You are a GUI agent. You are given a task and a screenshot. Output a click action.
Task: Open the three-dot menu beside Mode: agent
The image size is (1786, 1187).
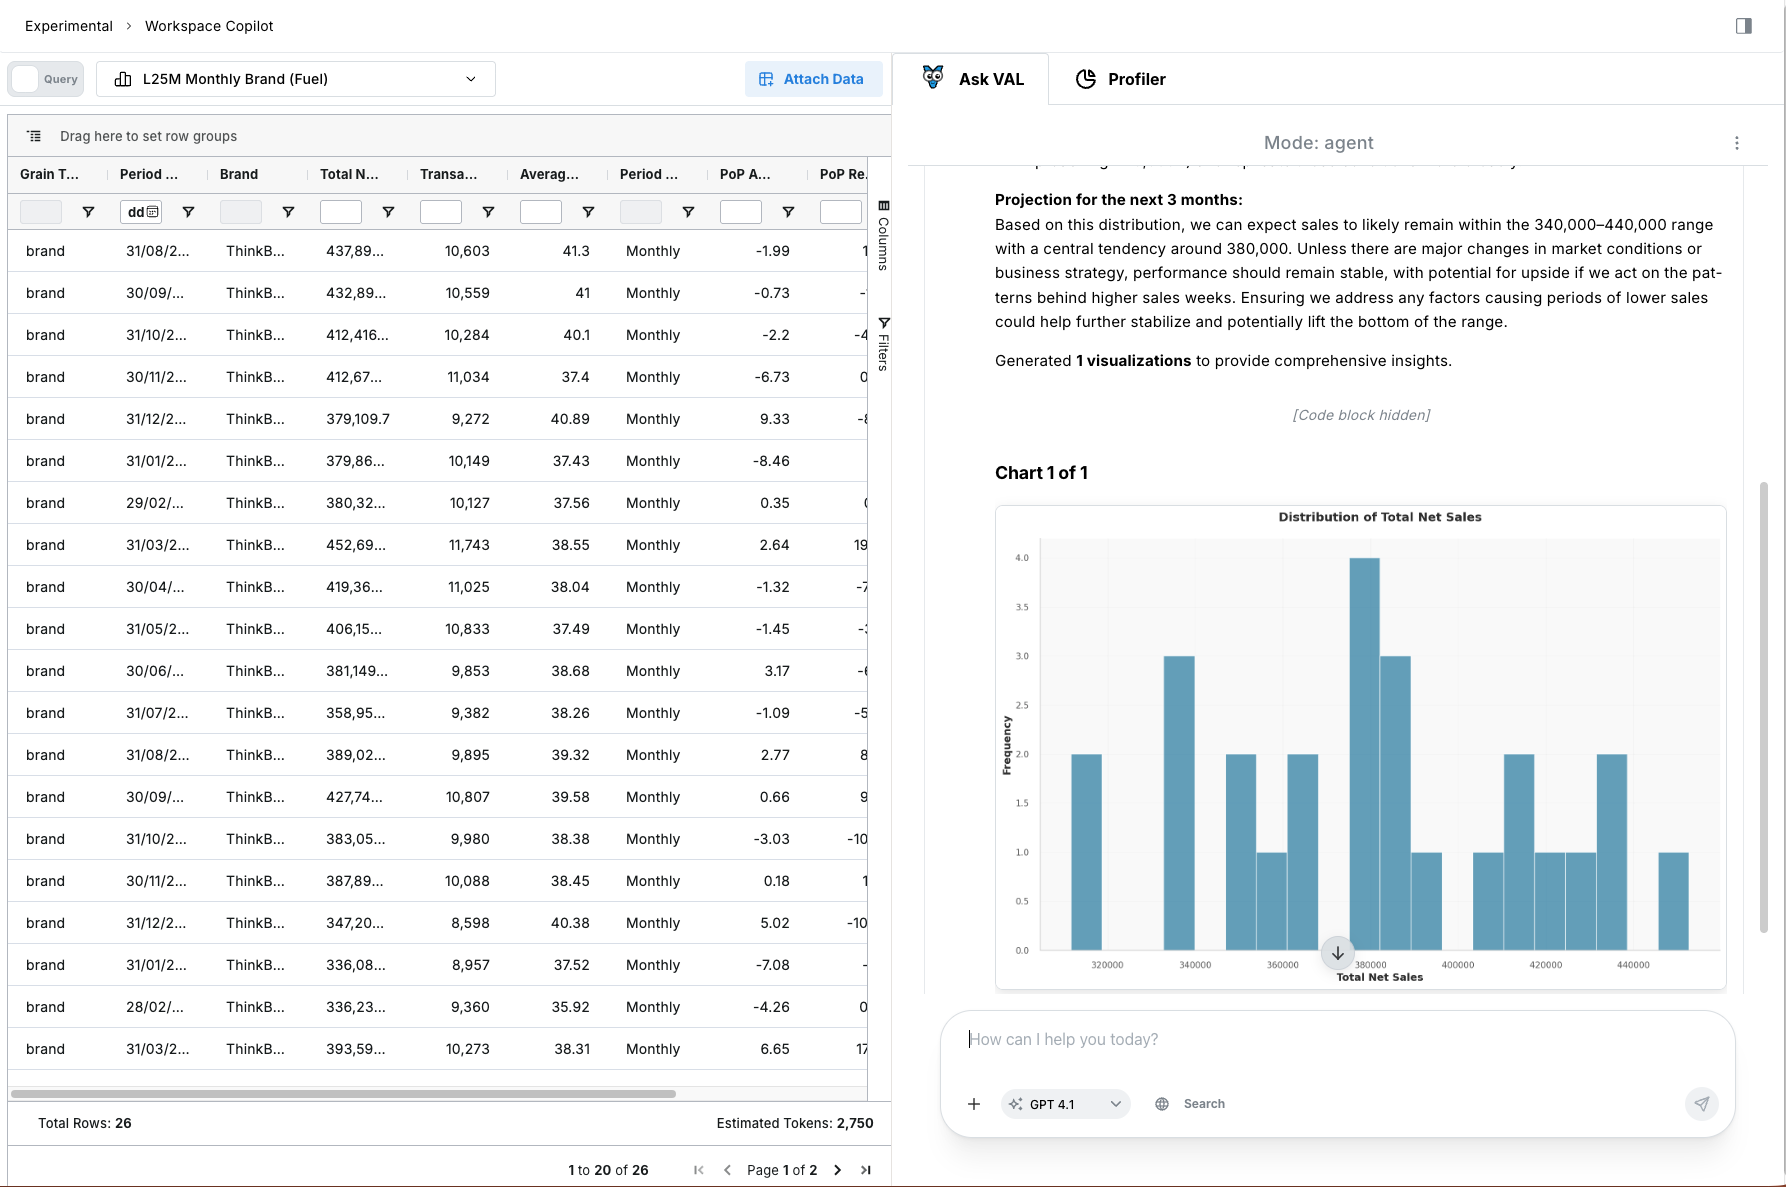(x=1736, y=143)
